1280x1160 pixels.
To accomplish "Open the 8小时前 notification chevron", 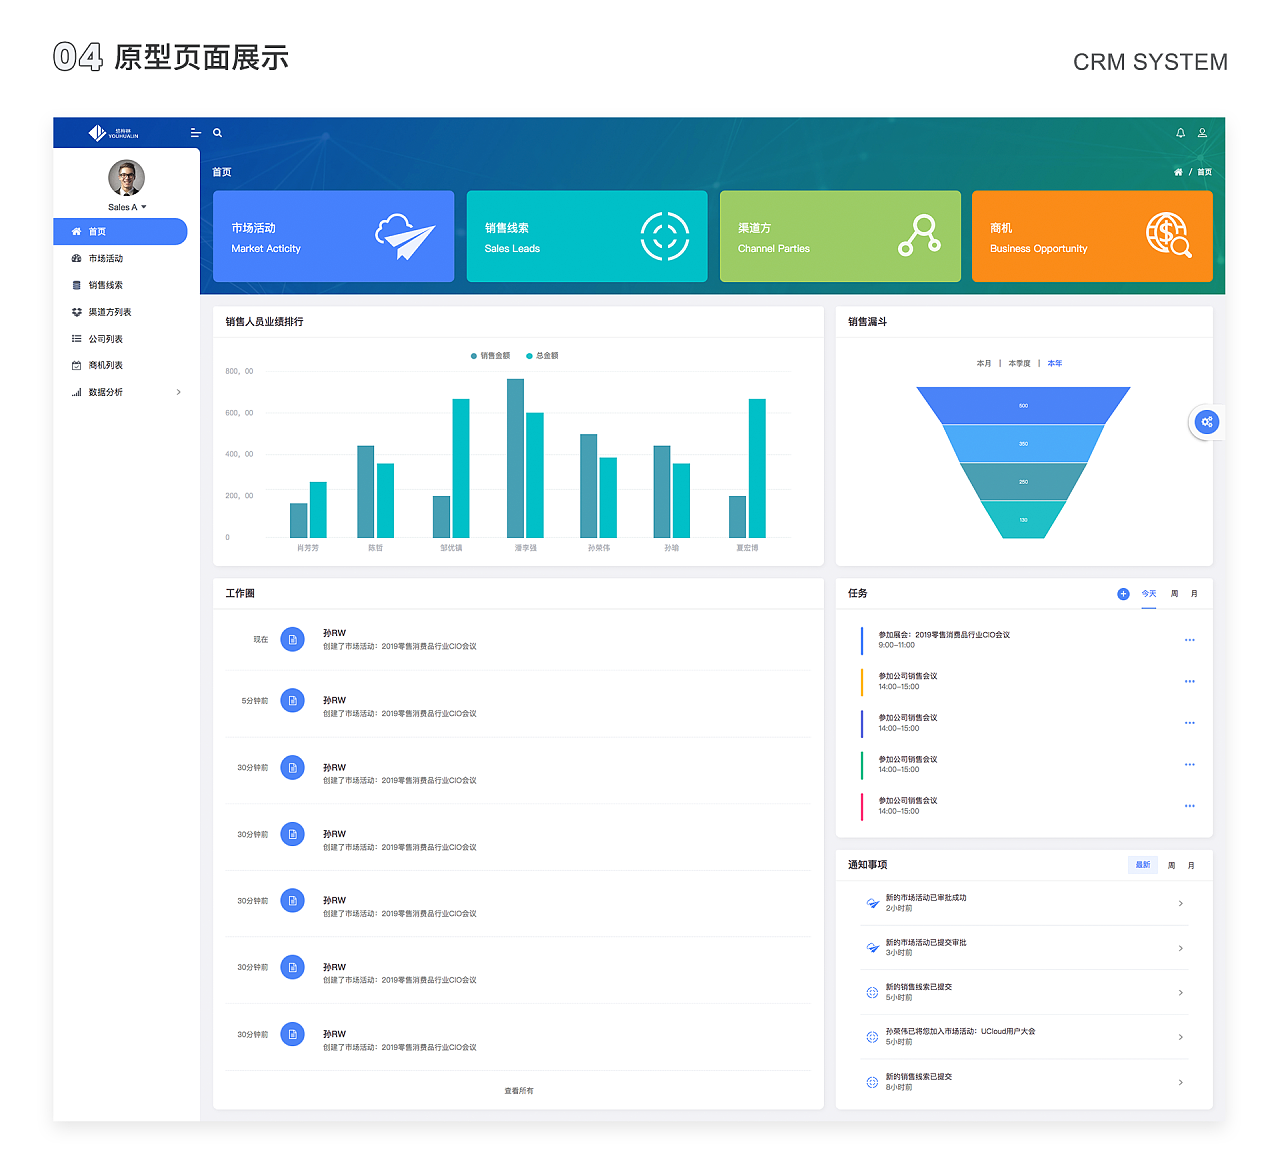I will pyautogui.click(x=1181, y=1082).
